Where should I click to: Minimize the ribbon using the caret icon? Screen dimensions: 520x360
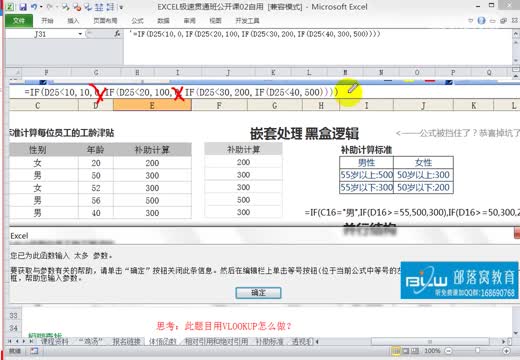[471, 21]
